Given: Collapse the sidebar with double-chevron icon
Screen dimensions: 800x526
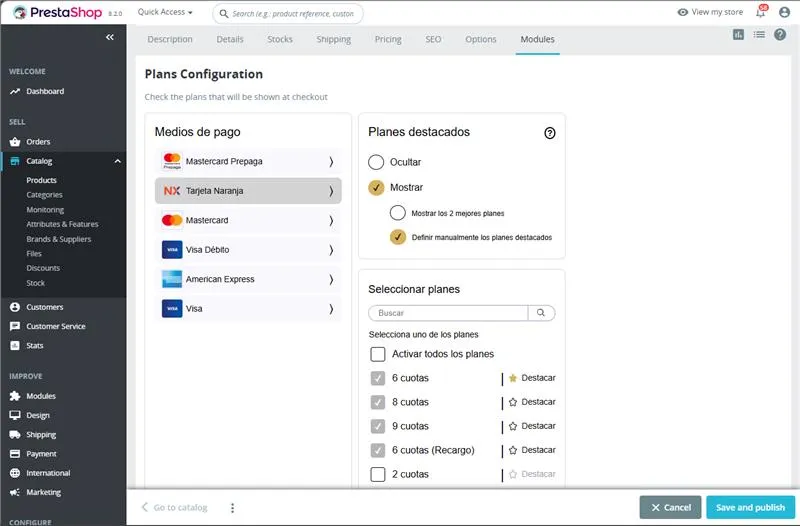Looking at the screenshot, I should (110, 37).
